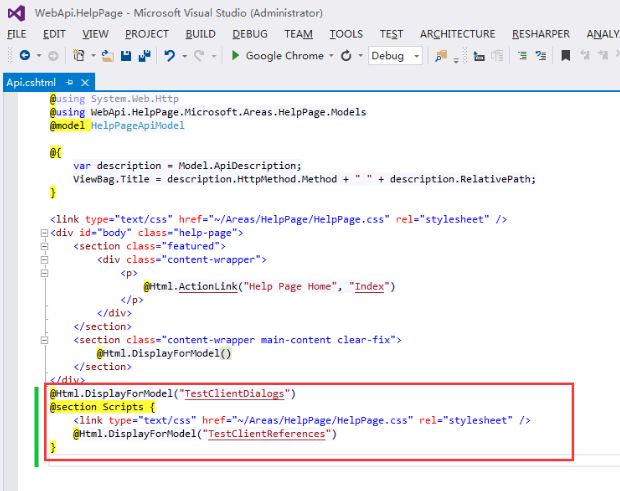Click the greyed Next Bookmark icon
Image resolution: width=620 pixels, height=491 pixels.
(603, 55)
